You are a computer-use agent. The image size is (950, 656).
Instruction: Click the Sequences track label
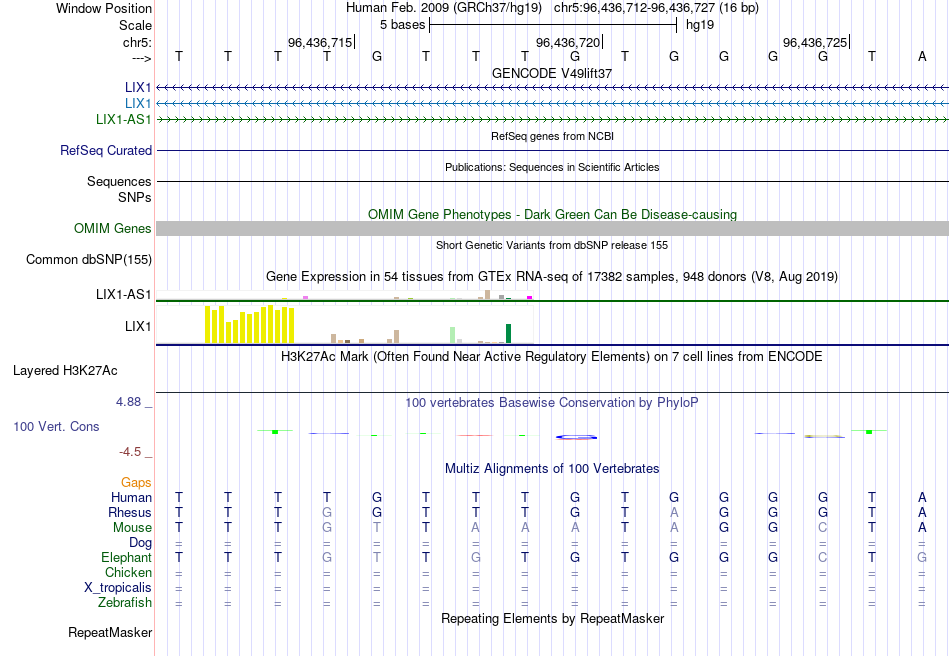click(119, 181)
